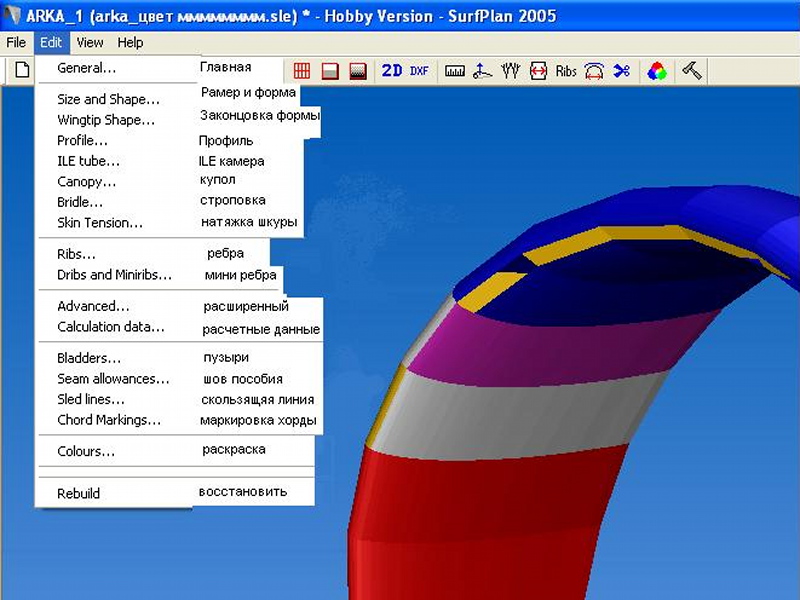This screenshot has height=600, width=800.
Task: Click the DXF export icon
Action: click(x=419, y=71)
